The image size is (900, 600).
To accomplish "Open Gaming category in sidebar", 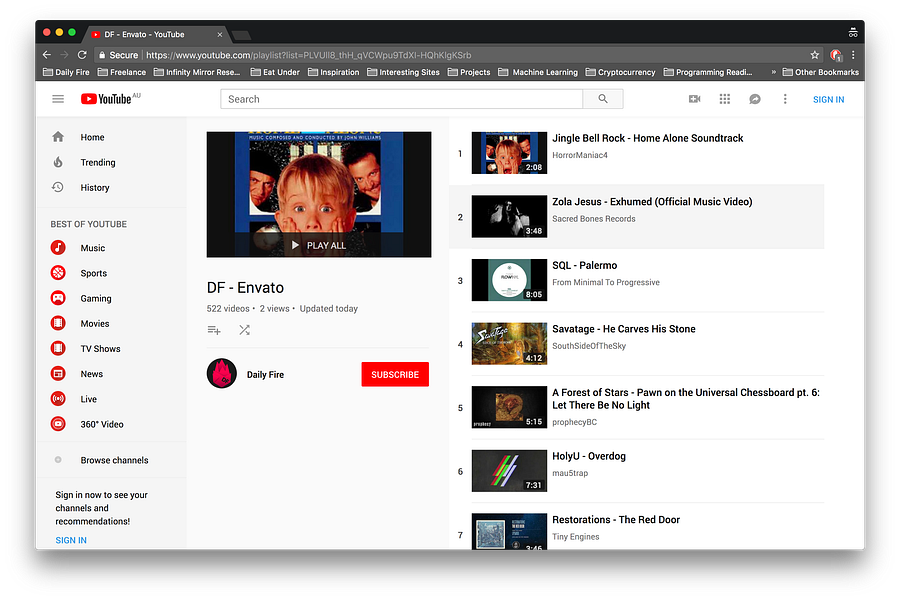I will [96, 299].
